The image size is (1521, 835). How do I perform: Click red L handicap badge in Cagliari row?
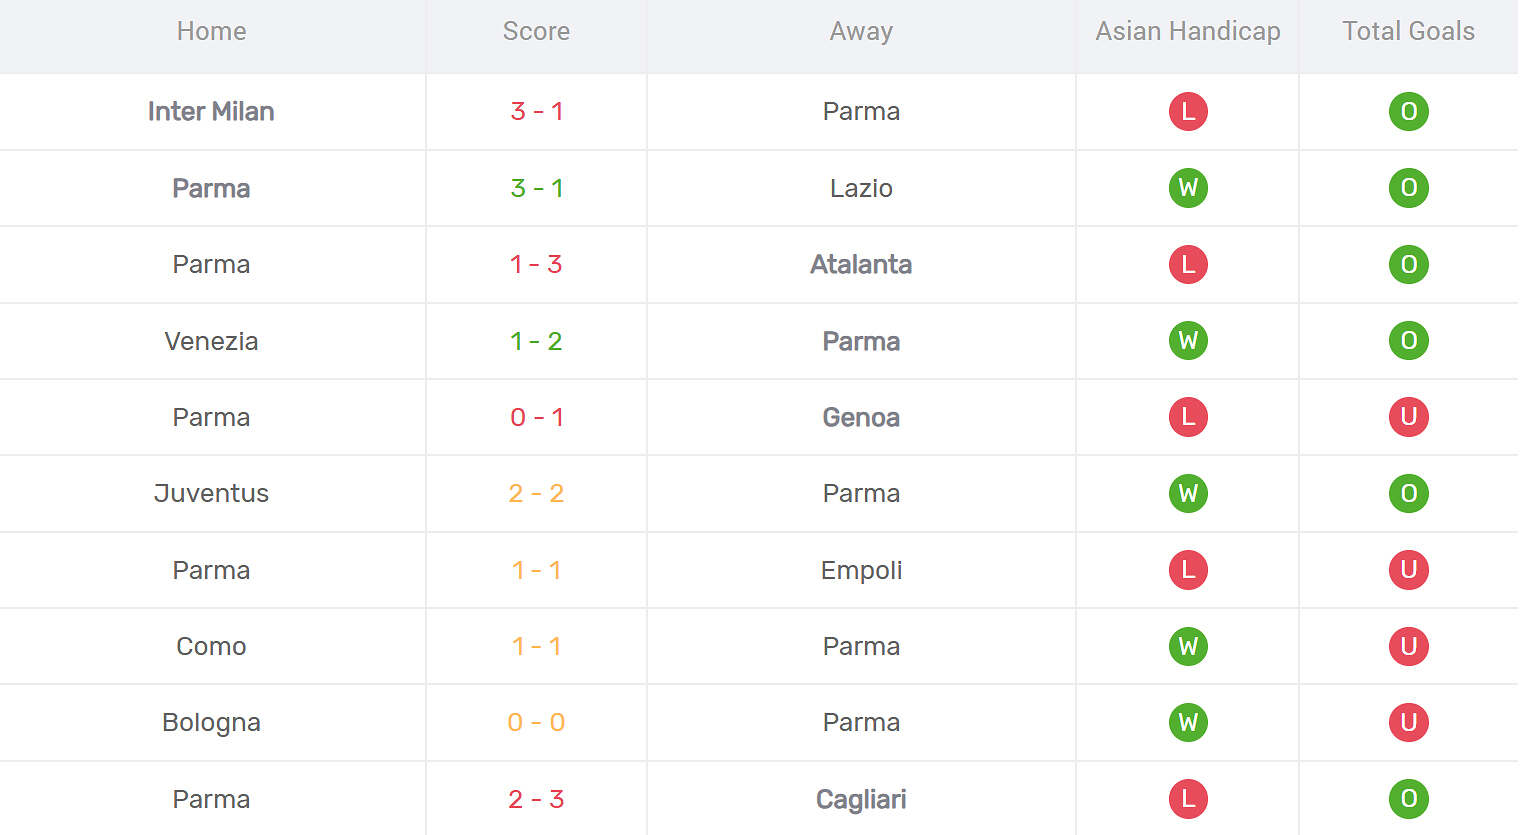point(1188,799)
